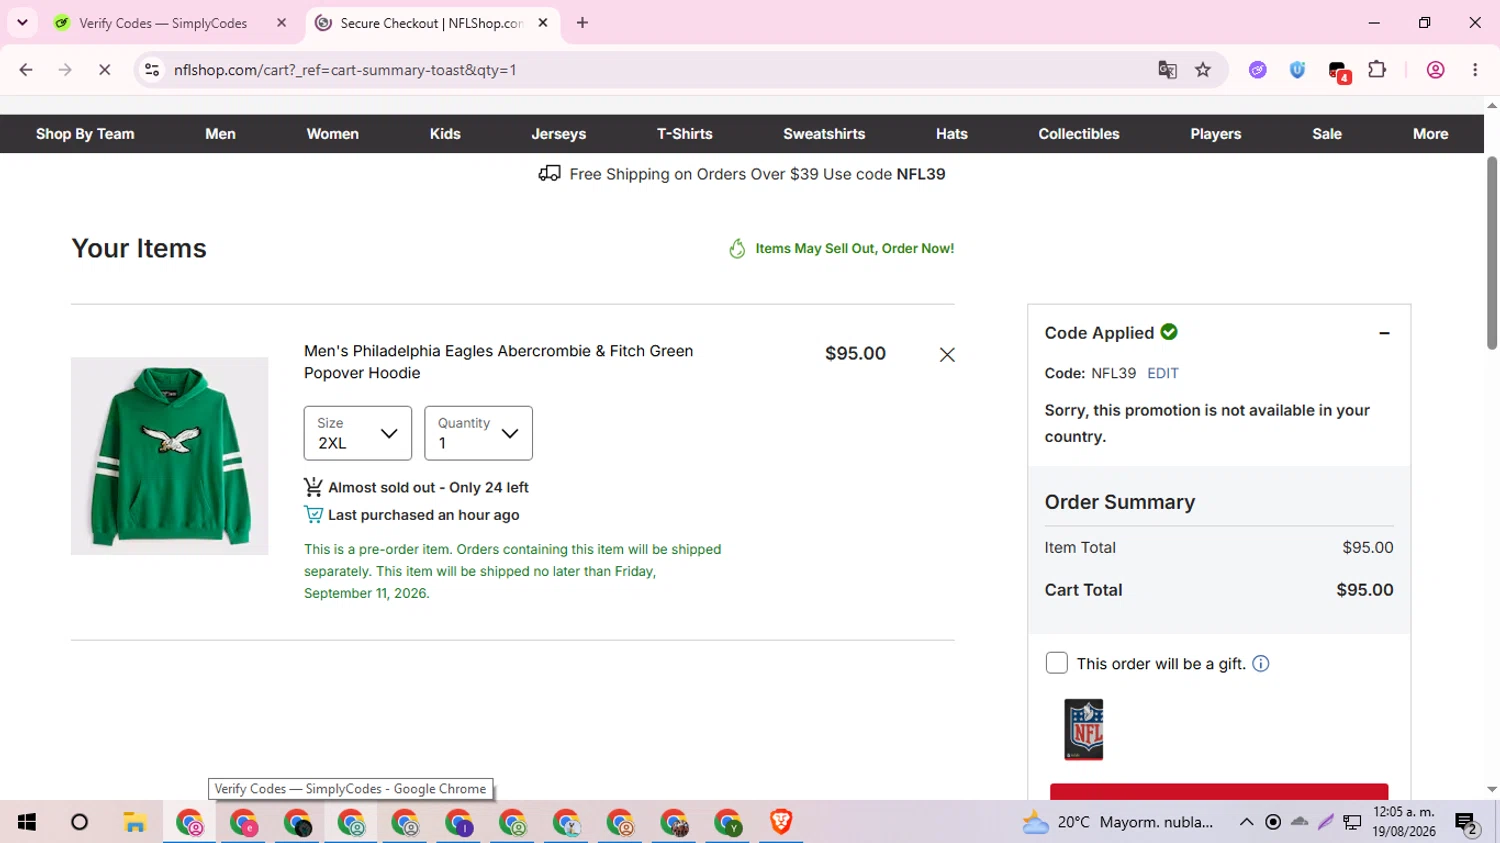This screenshot has width=1500, height=843.
Task: Remove the Eagles hoodie from cart
Action: [947, 355]
